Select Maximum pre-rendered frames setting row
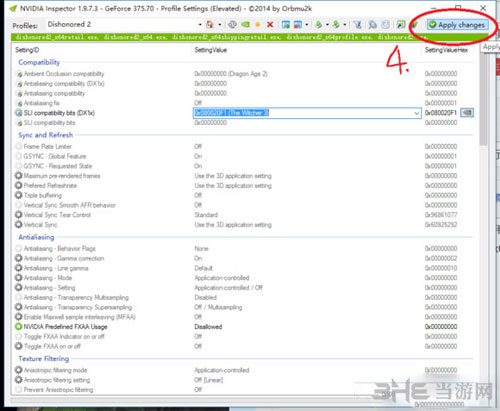Screen dimensions: 500x411 (244, 176)
